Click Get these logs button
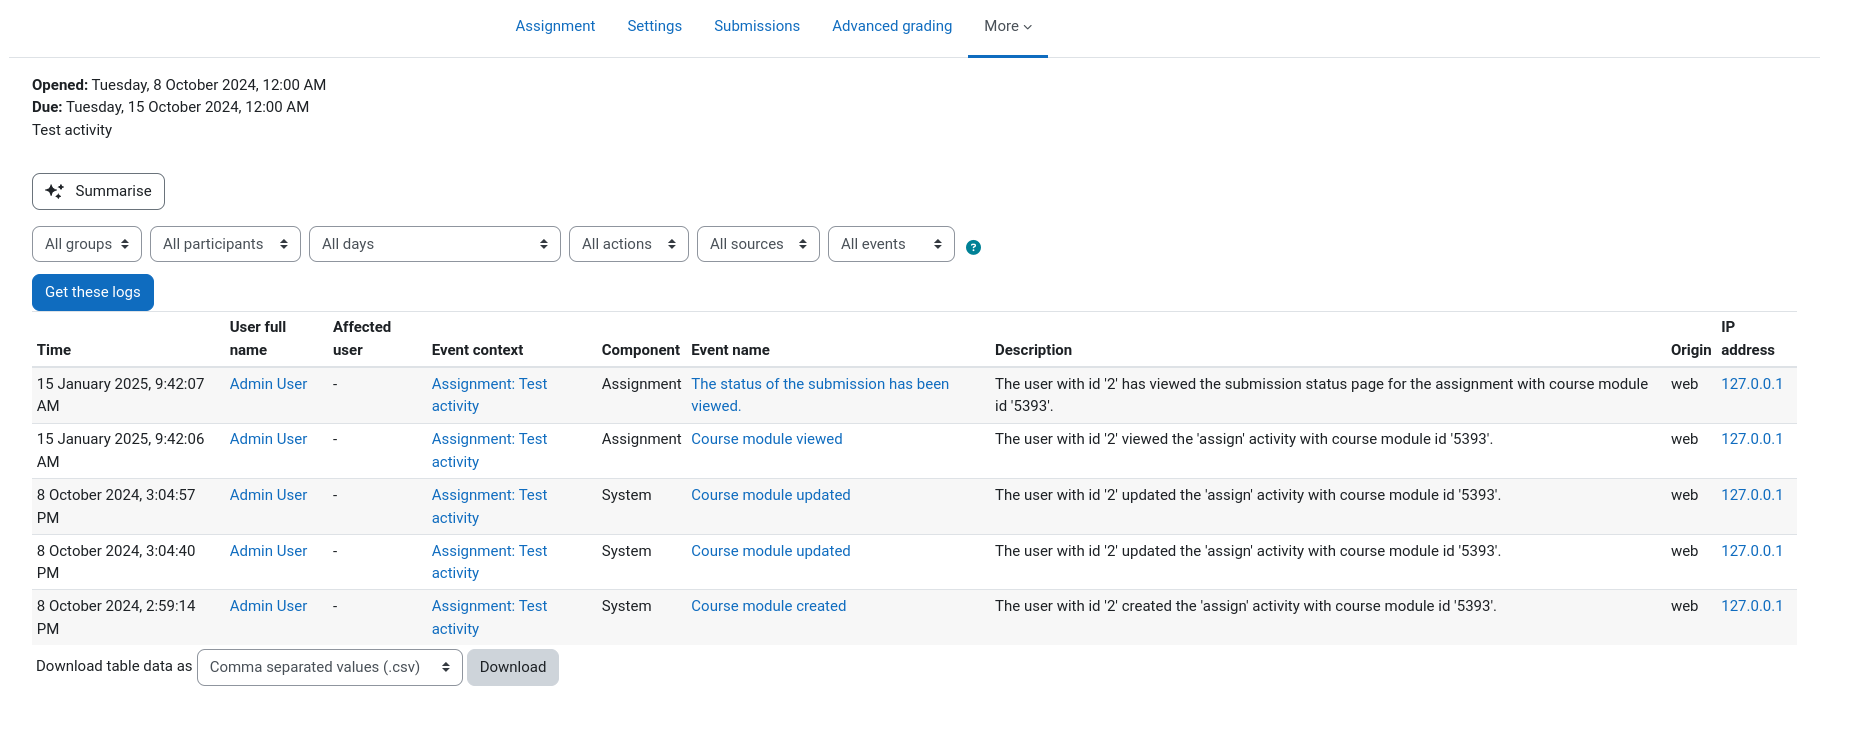This screenshot has height=737, width=1868. point(93,292)
